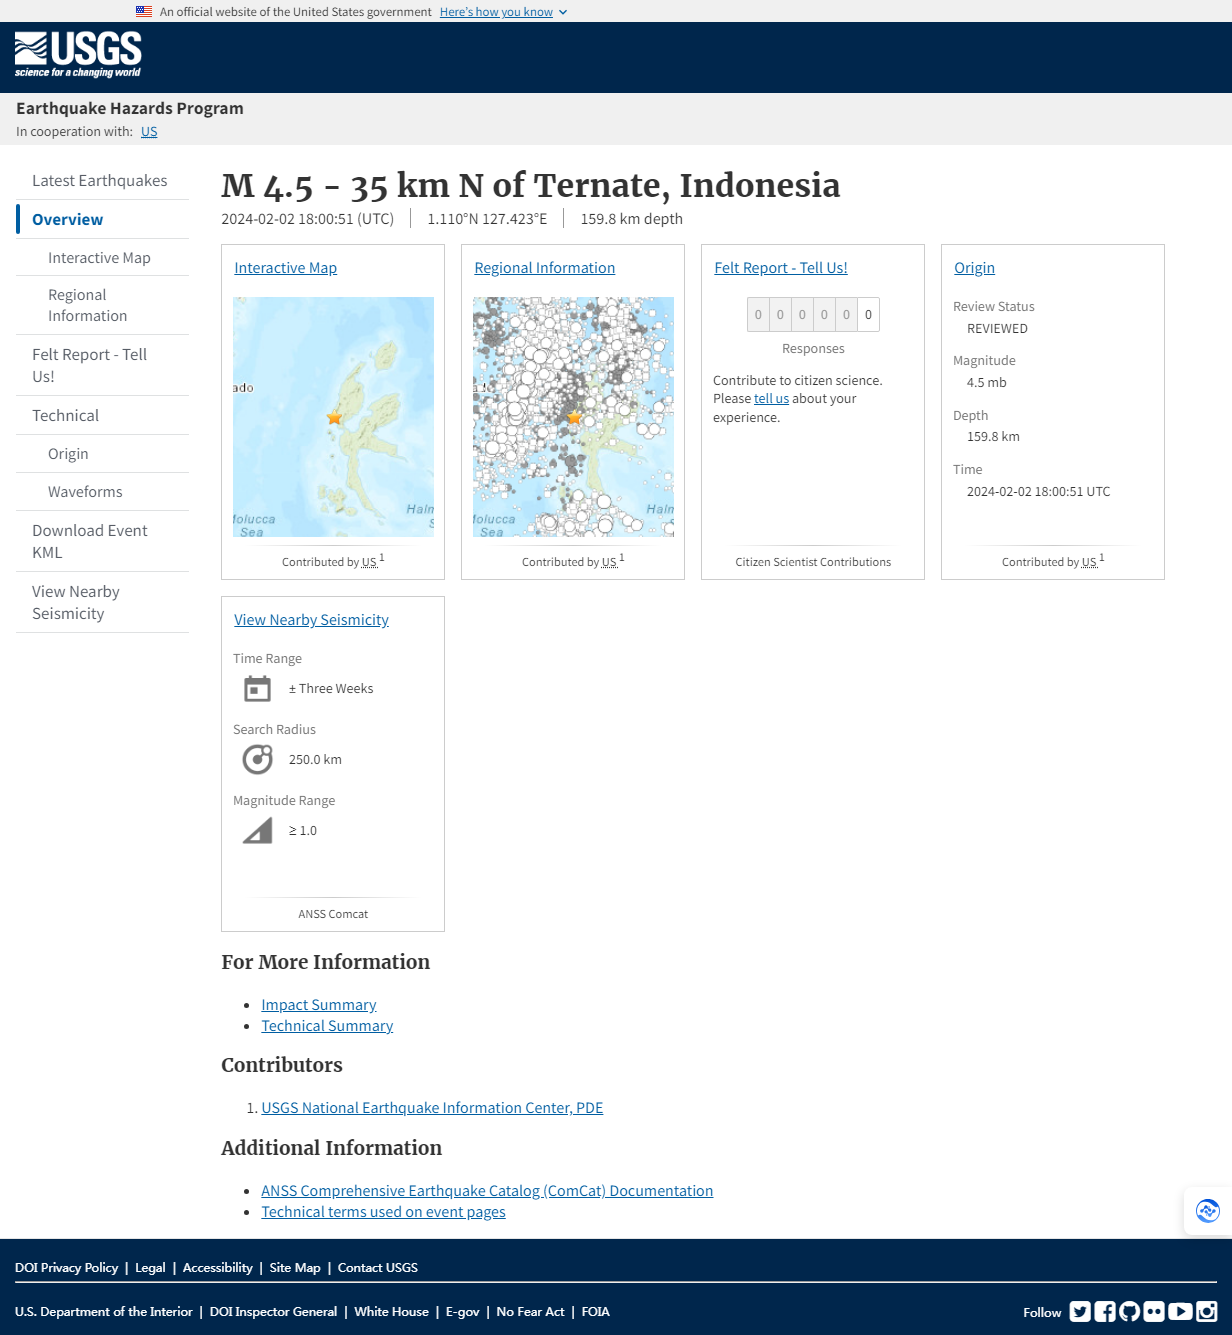Open Regional Information sidebar item
Screen dimensions: 1232x1335
click(102, 305)
